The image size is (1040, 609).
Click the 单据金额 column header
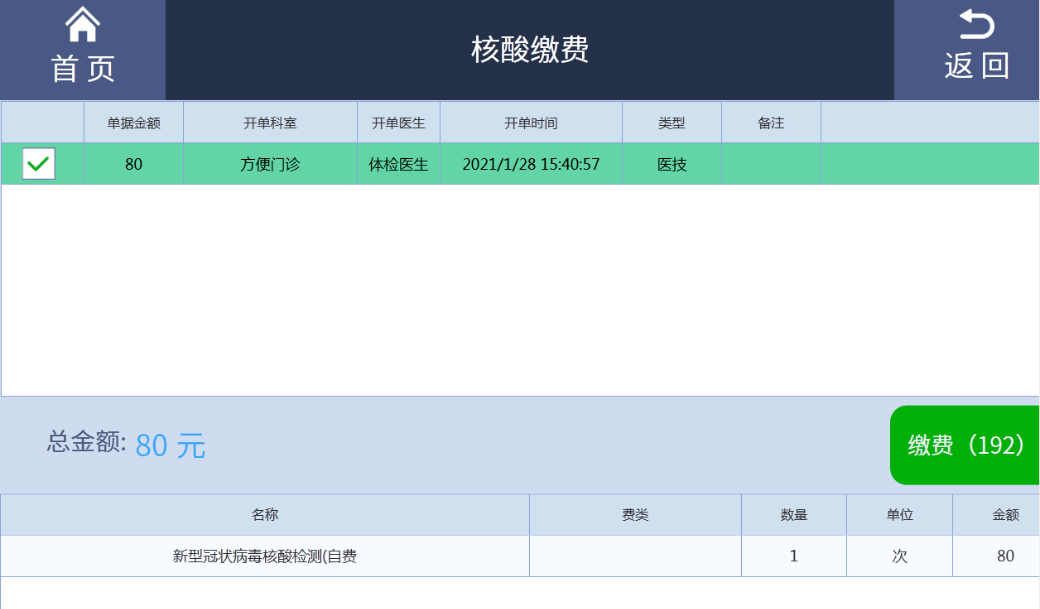click(134, 123)
